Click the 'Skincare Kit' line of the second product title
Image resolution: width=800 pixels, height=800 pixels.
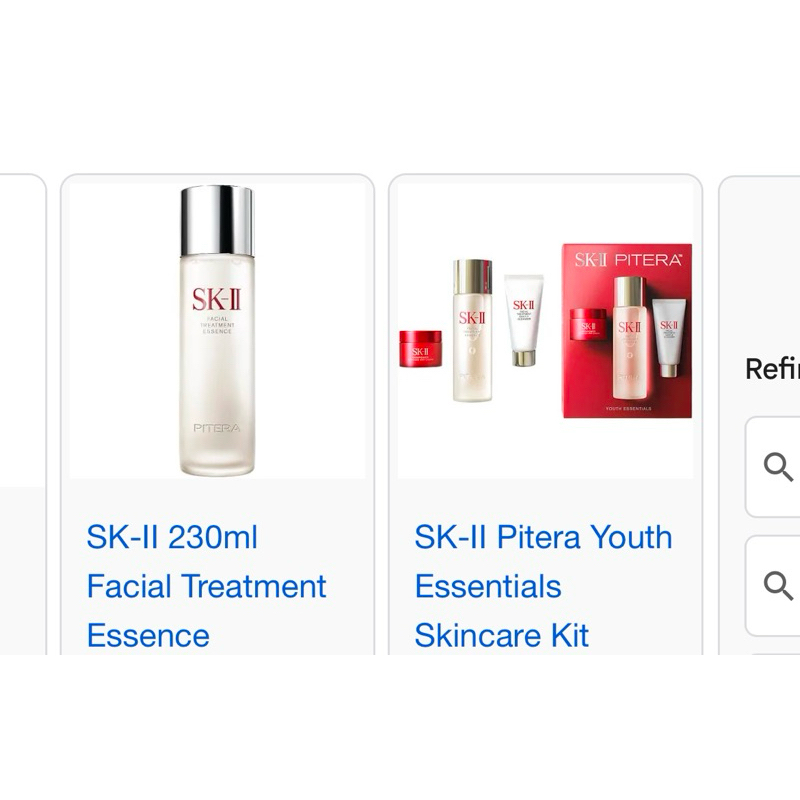pos(503,635)
